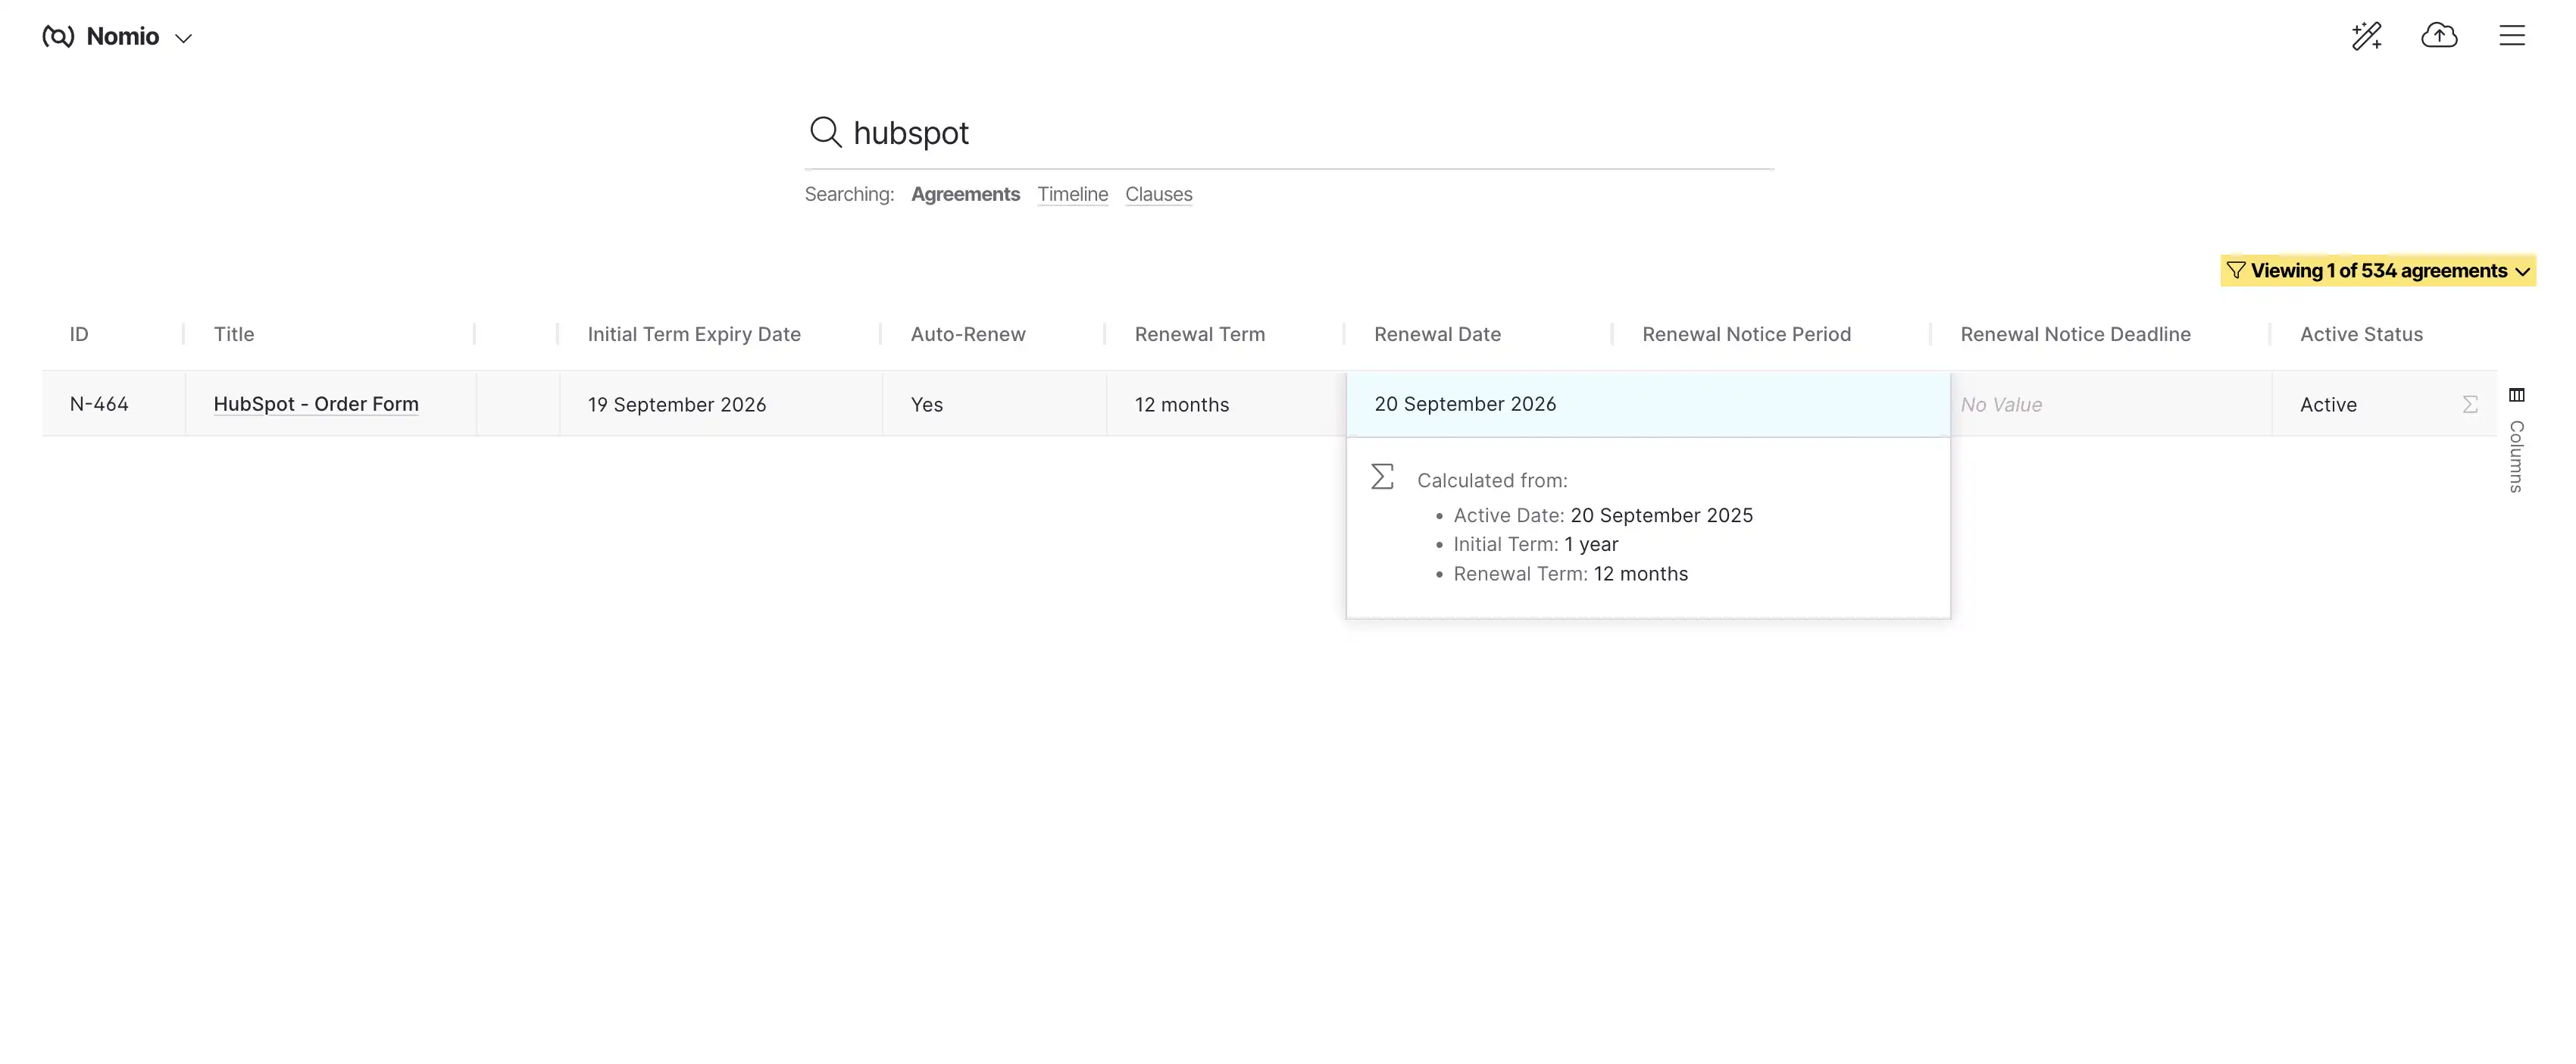Click the sigma icon in the calculation popup
Screen dimensions: 2576x1064
tap(1382, 476)
